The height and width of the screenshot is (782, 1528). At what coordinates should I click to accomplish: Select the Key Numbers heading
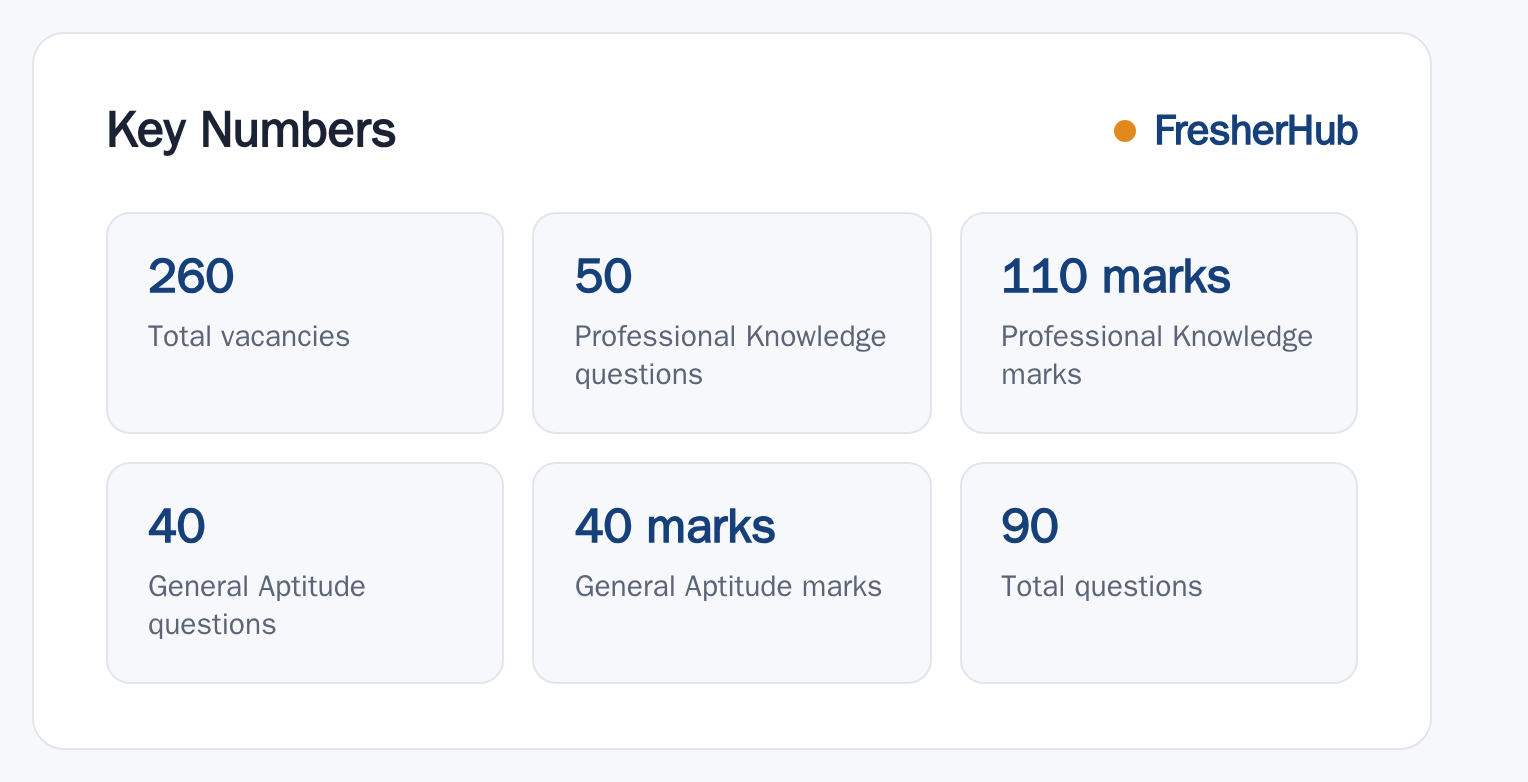[251, 131]
